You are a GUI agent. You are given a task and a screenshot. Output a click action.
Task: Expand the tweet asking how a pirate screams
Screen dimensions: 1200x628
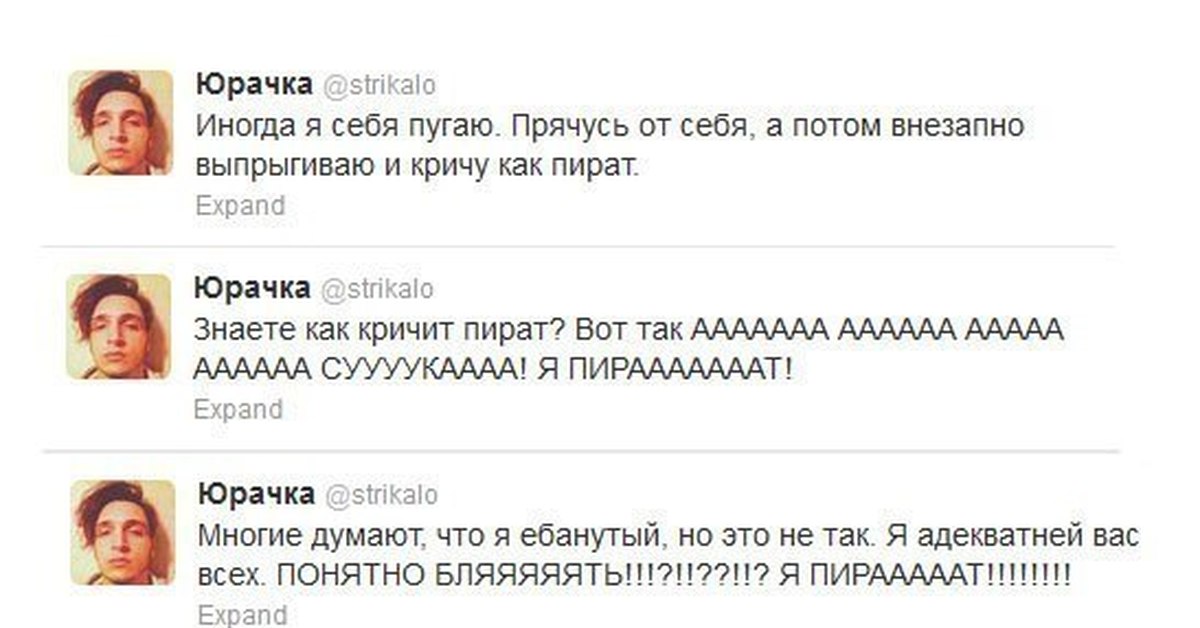coord(238,410)
